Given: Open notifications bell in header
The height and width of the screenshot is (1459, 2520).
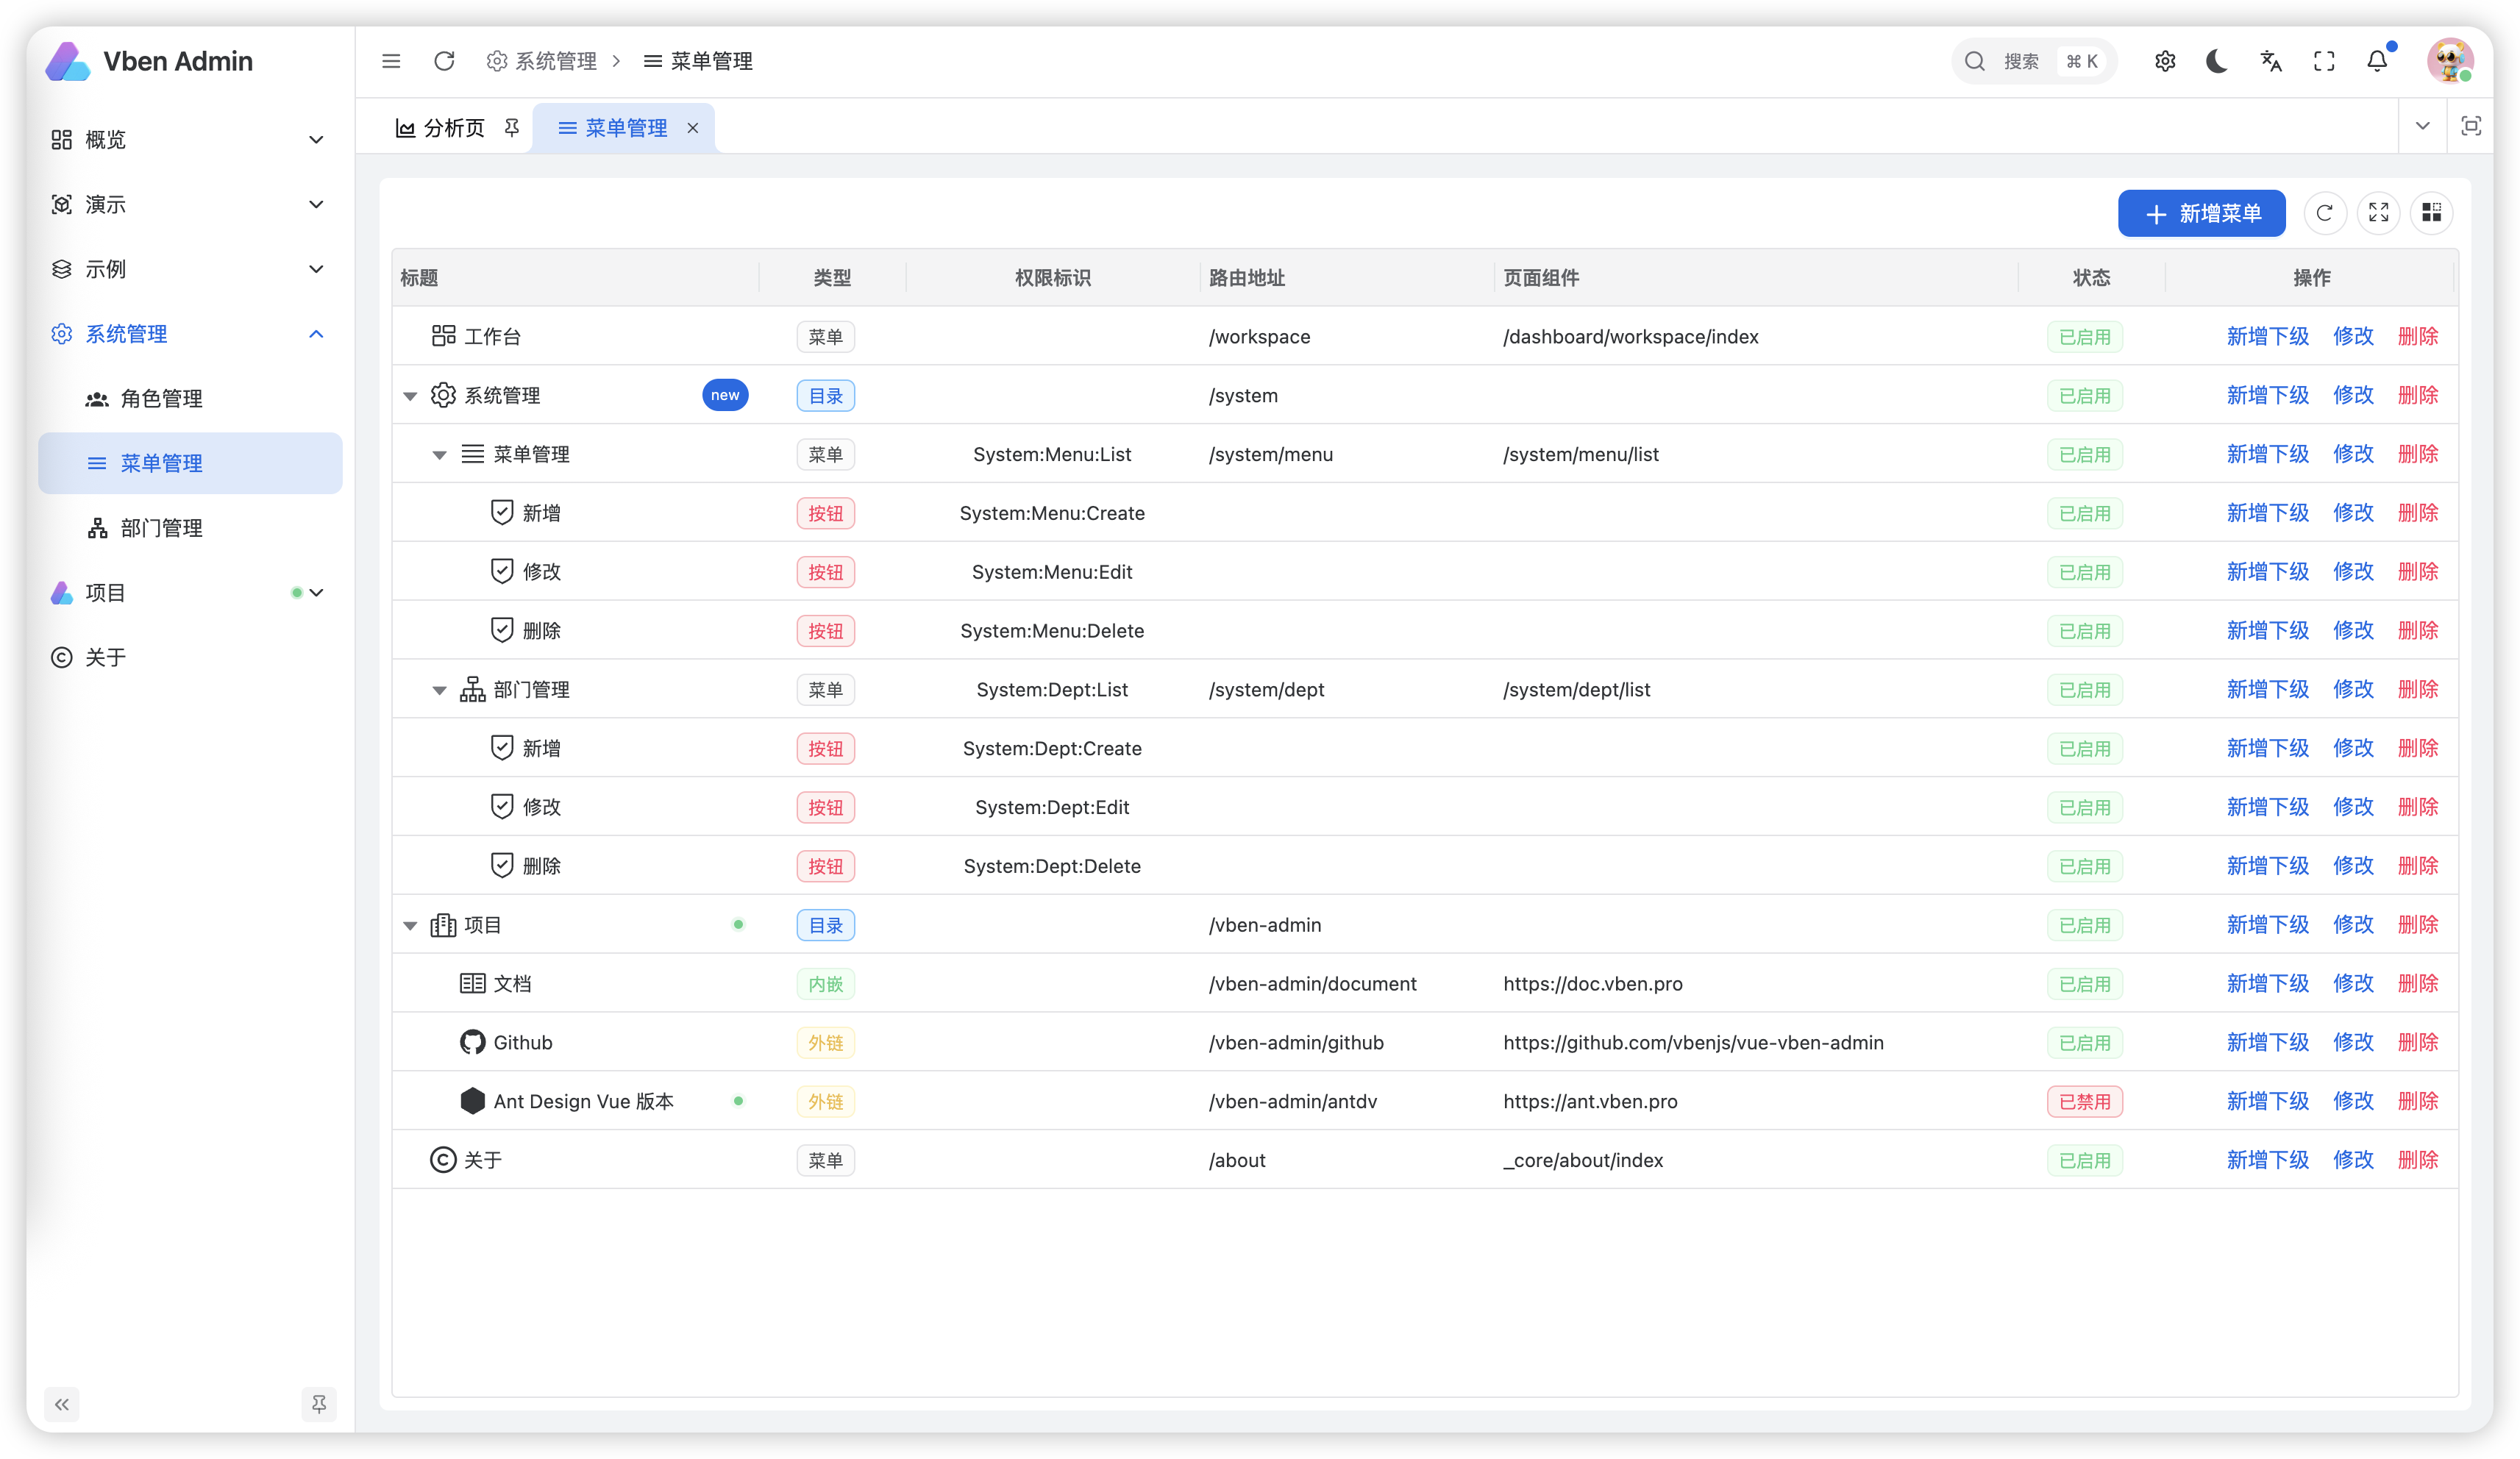Looking at the screenshot, I should pyautogui.click(x=2377, y=61).
